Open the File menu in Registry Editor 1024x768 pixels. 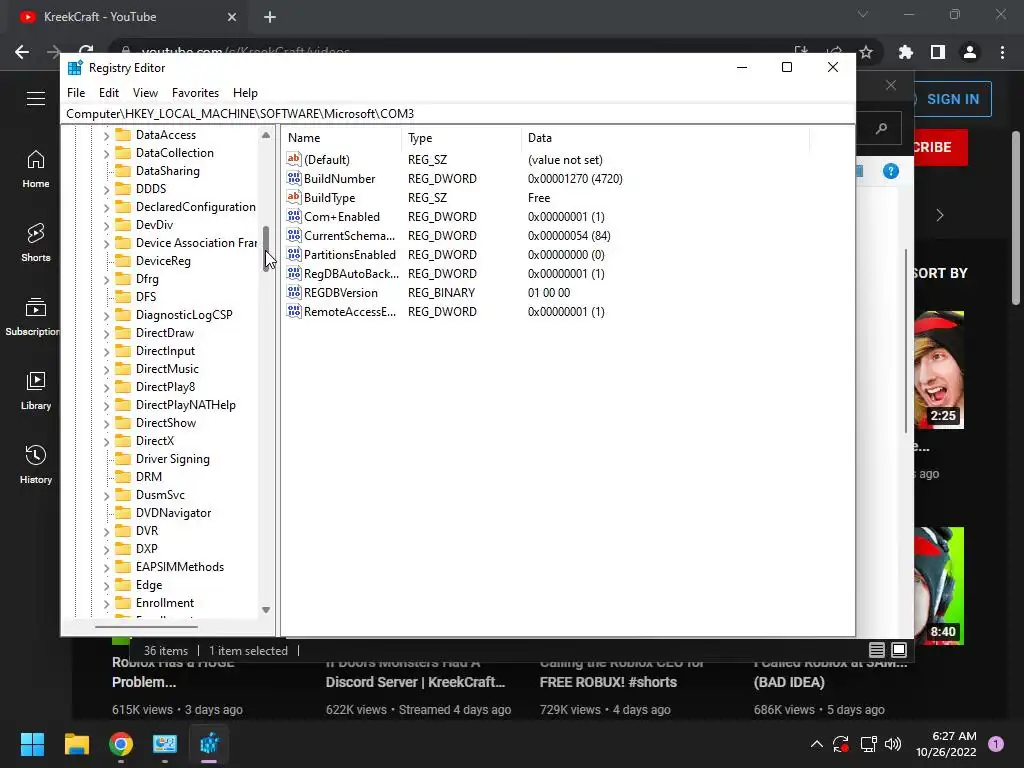click(x=76, y=93)
